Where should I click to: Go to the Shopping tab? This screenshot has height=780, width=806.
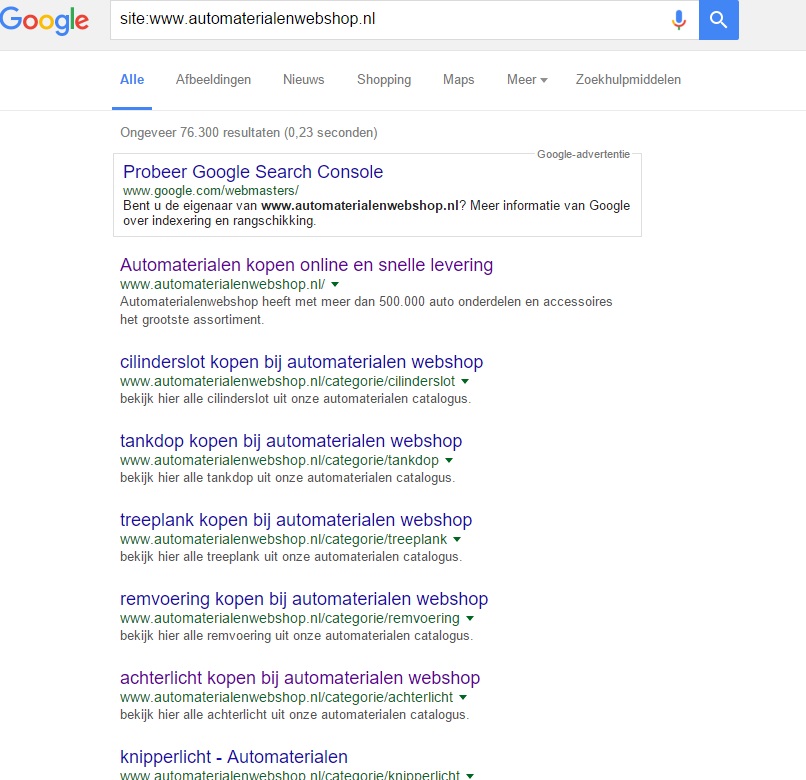pos(384,80)
